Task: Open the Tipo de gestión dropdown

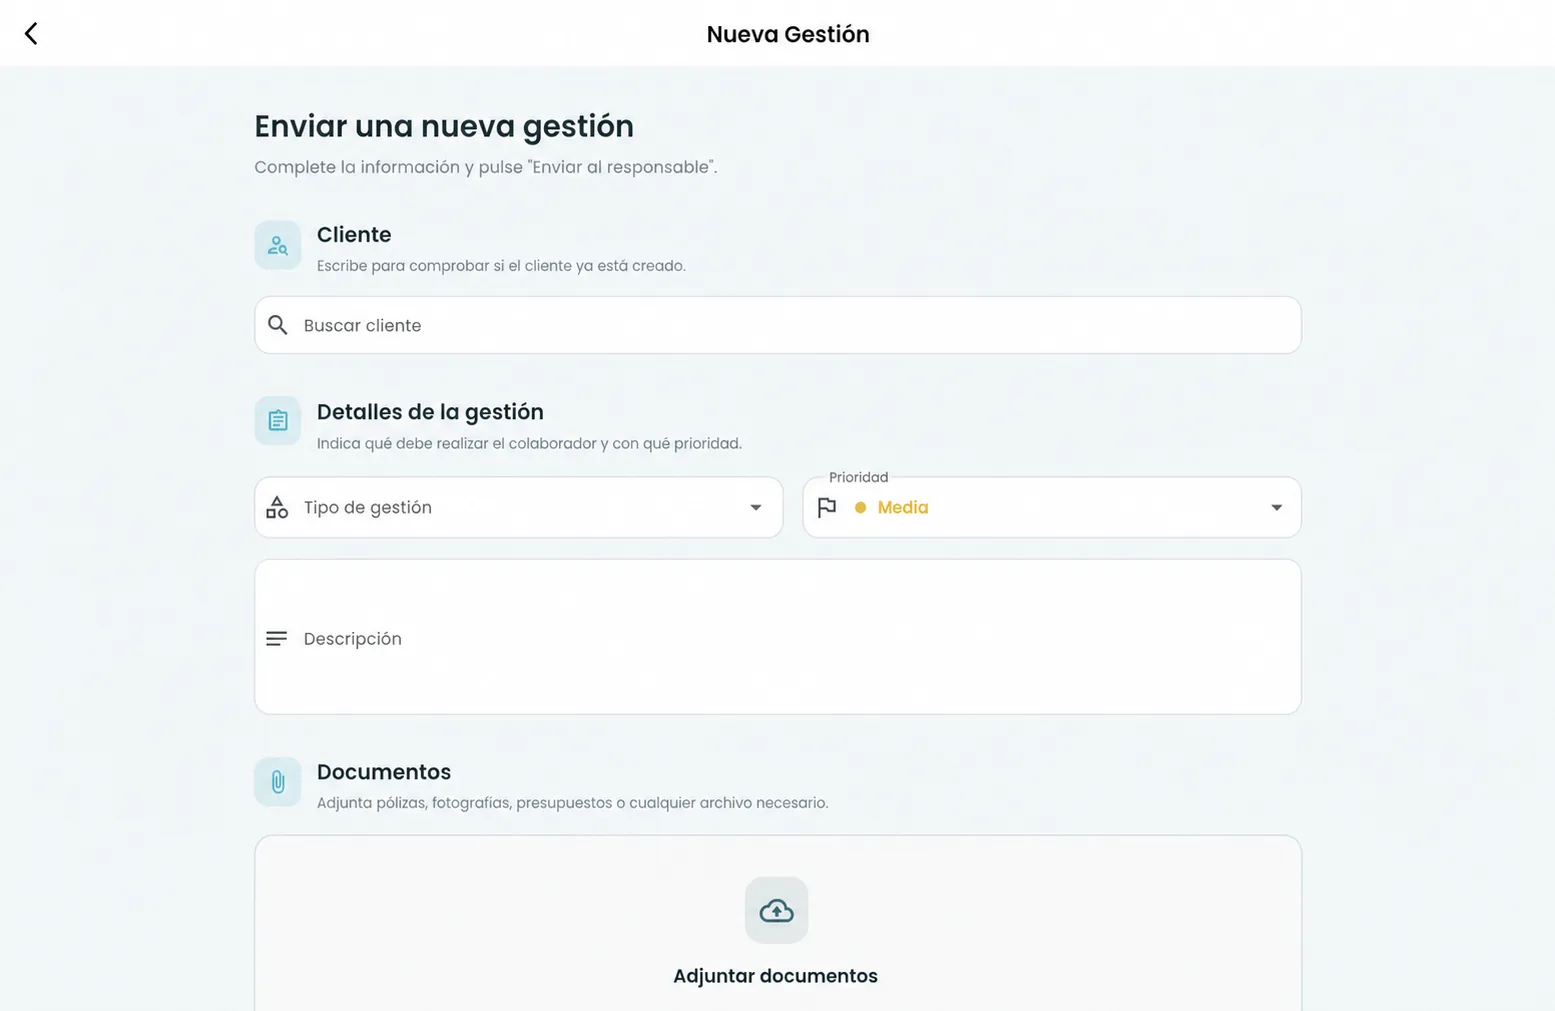Action: pyautogui.click(x=518, y=507)
